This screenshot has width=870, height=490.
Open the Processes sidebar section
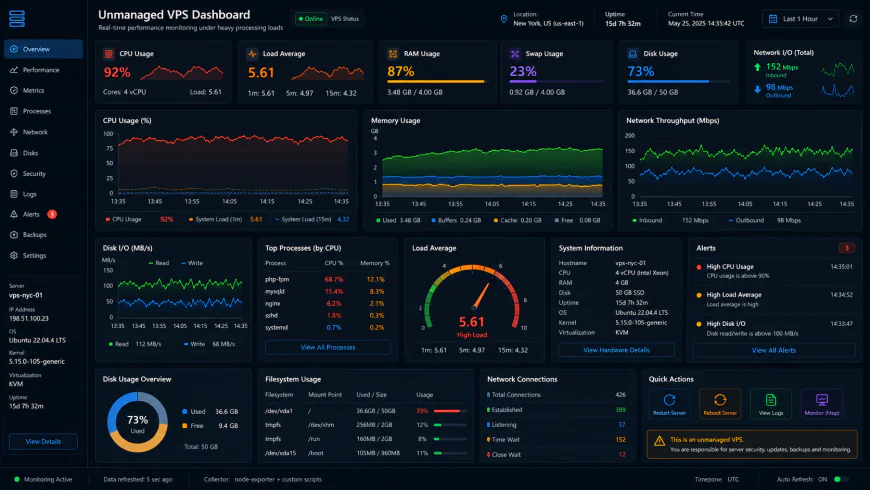tap(43, 112)
